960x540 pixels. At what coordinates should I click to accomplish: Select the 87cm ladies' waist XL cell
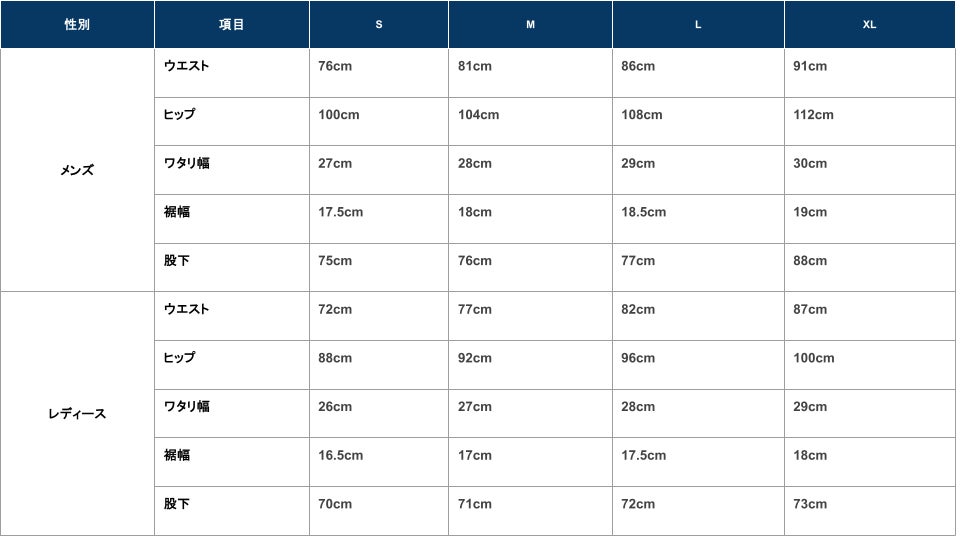[810, 309]
